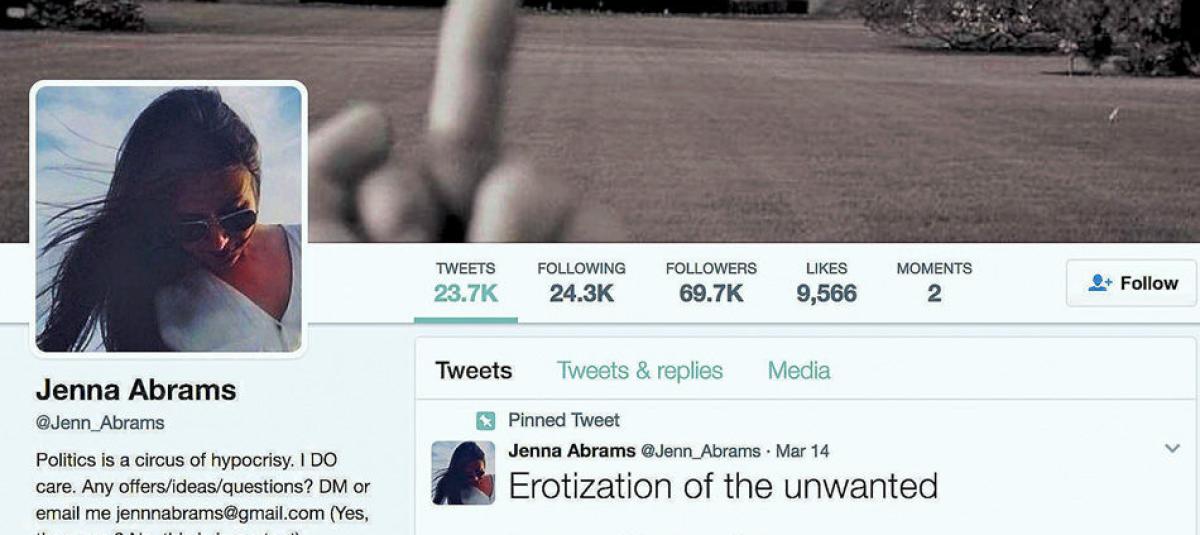The width and height of the screenshot is (1200, 535).
Task: Open the large Jenna Abrams profile photo
Action: point(168,218)
